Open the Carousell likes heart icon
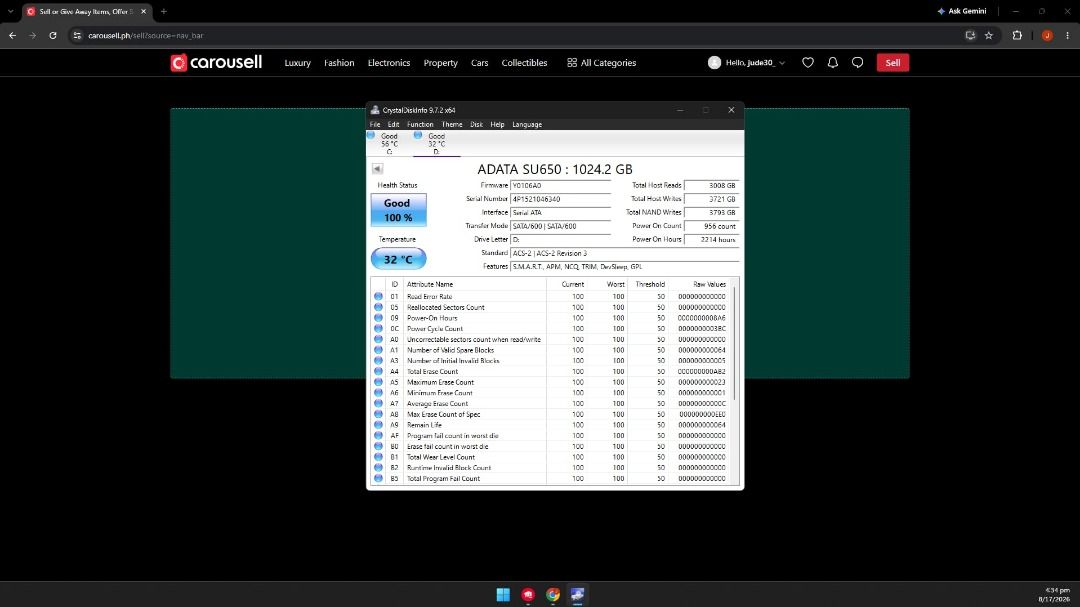 coord(808,63)
